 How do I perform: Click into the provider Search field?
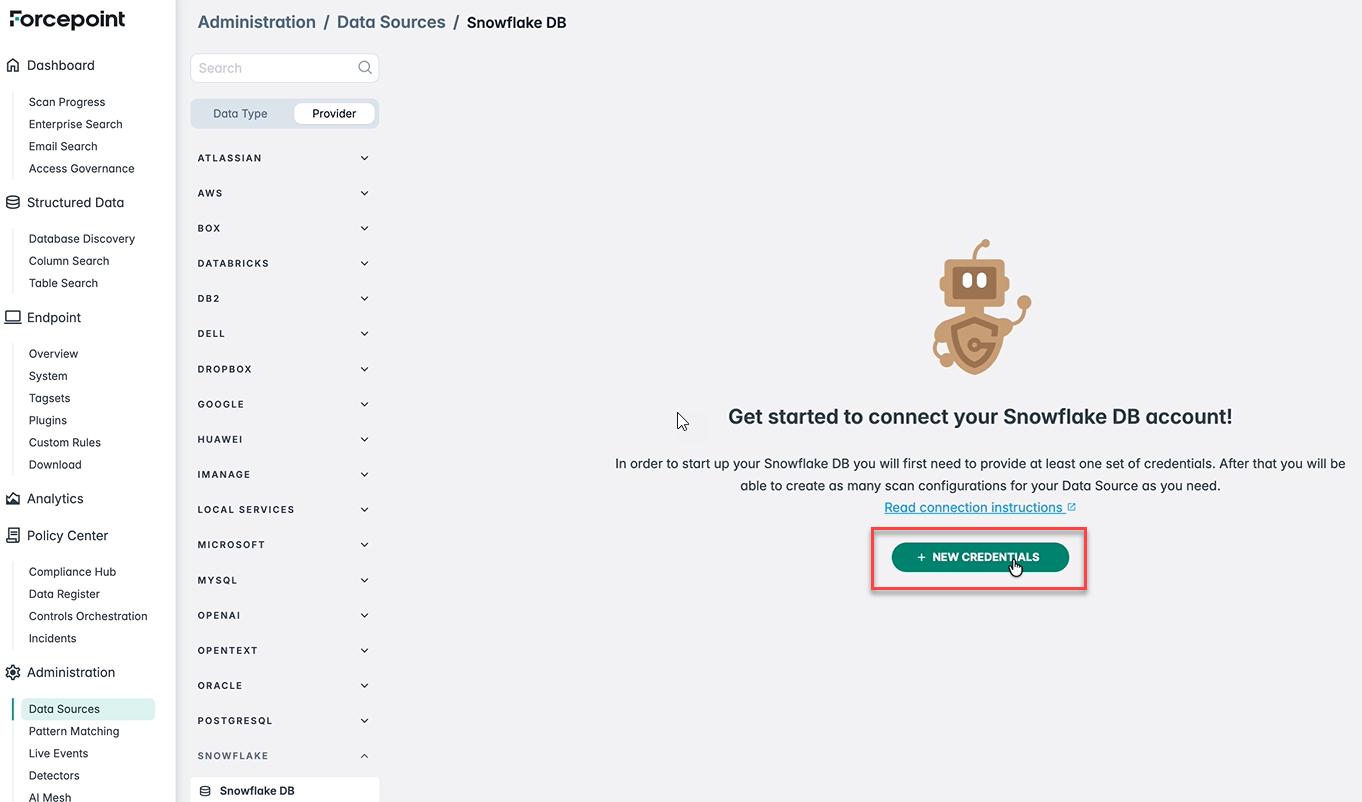tap(275, 68)
